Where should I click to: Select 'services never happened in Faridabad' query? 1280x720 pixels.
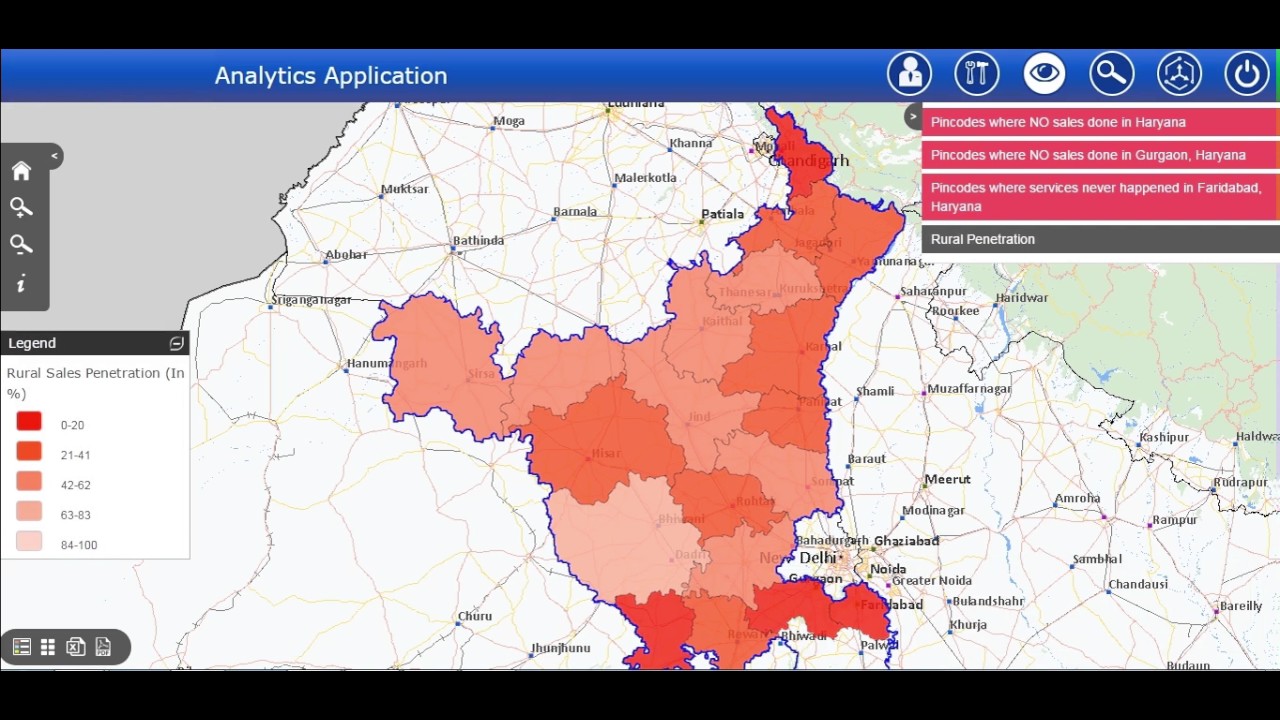1100,197
